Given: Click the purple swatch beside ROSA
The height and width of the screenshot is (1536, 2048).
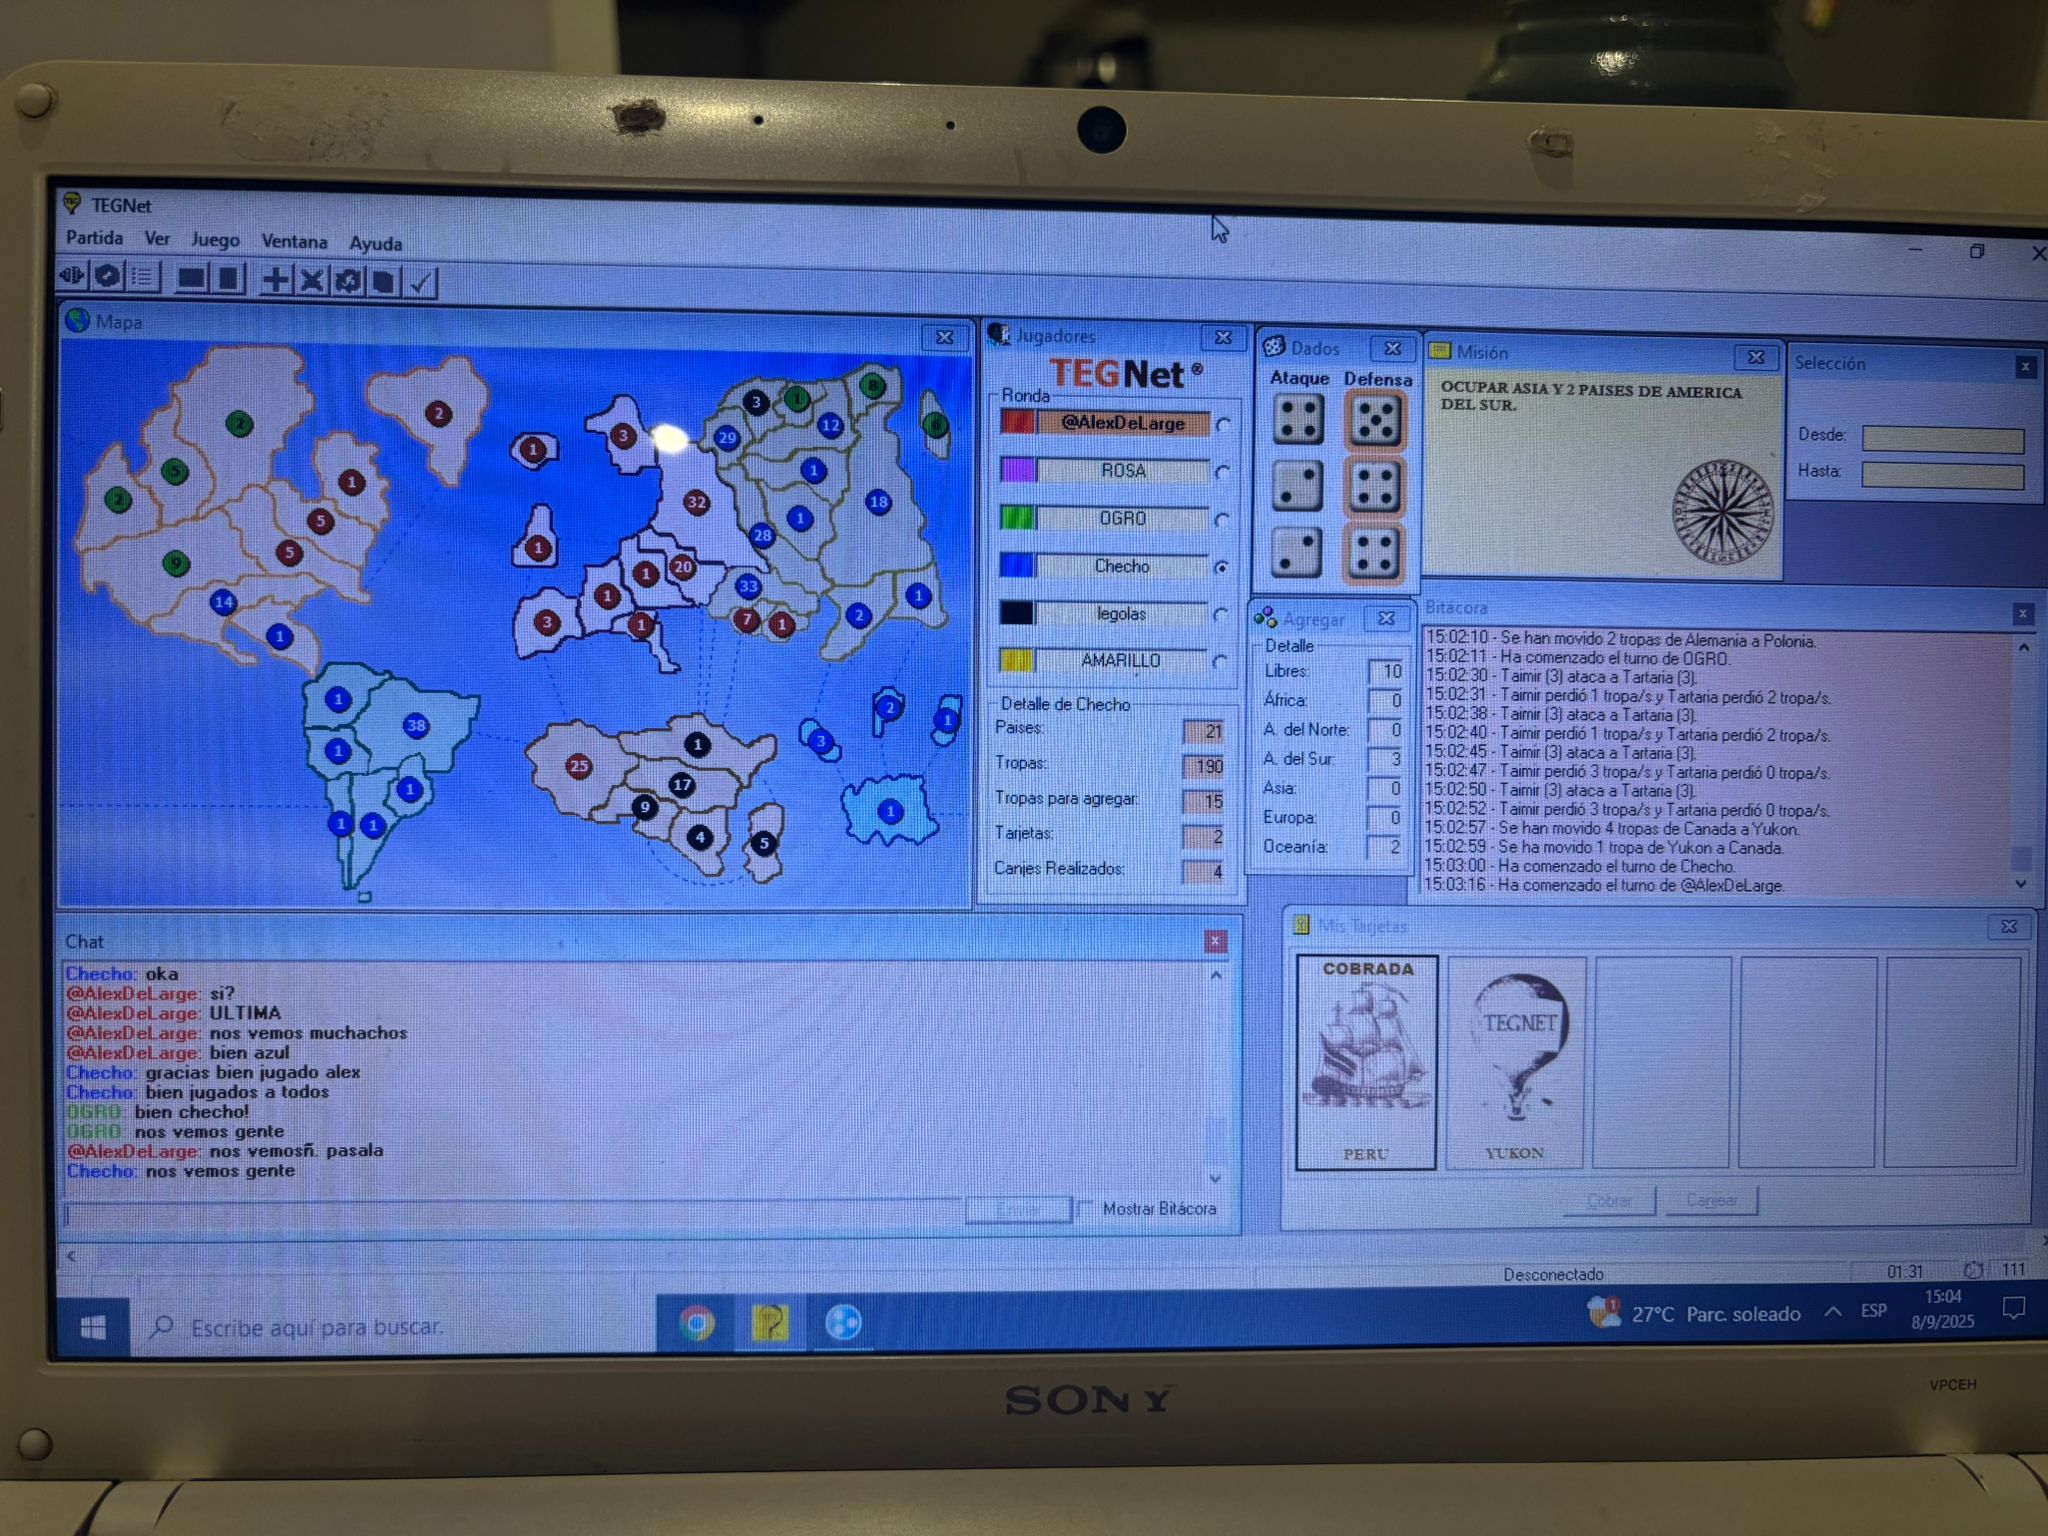Looking at the screenshot, I should click(1017, 469).
